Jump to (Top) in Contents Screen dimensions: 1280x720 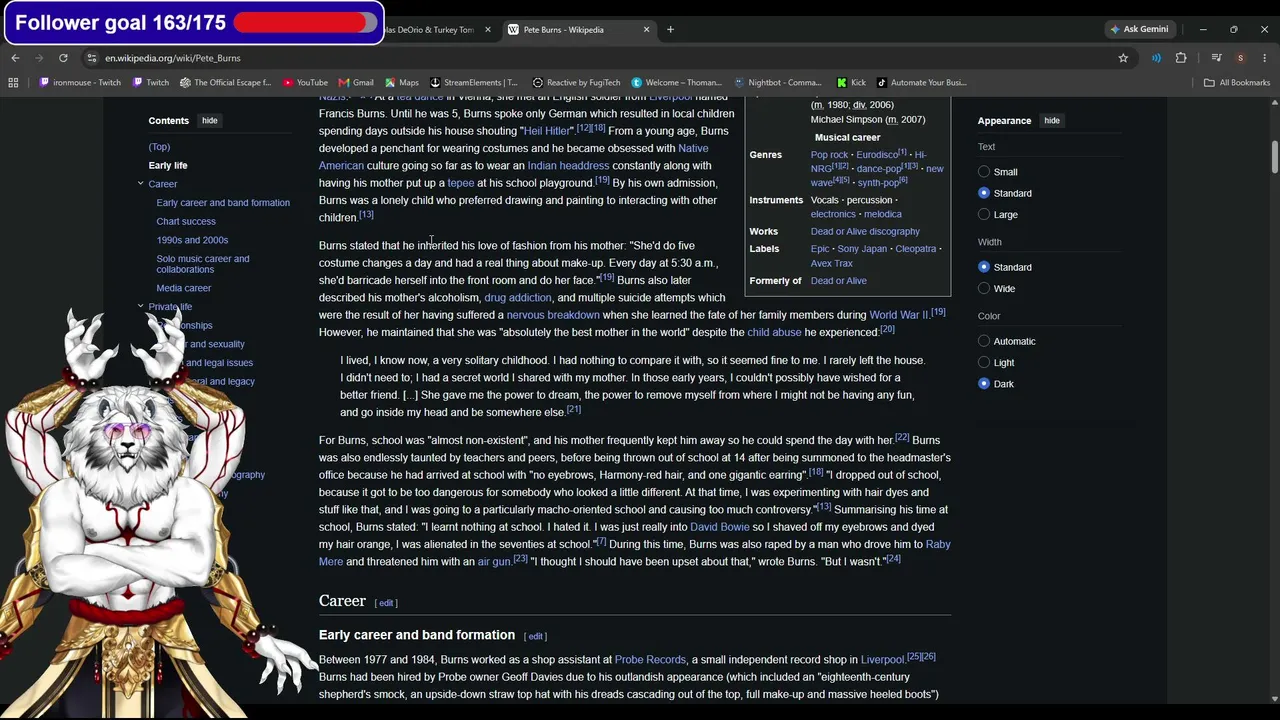point(159,147)
